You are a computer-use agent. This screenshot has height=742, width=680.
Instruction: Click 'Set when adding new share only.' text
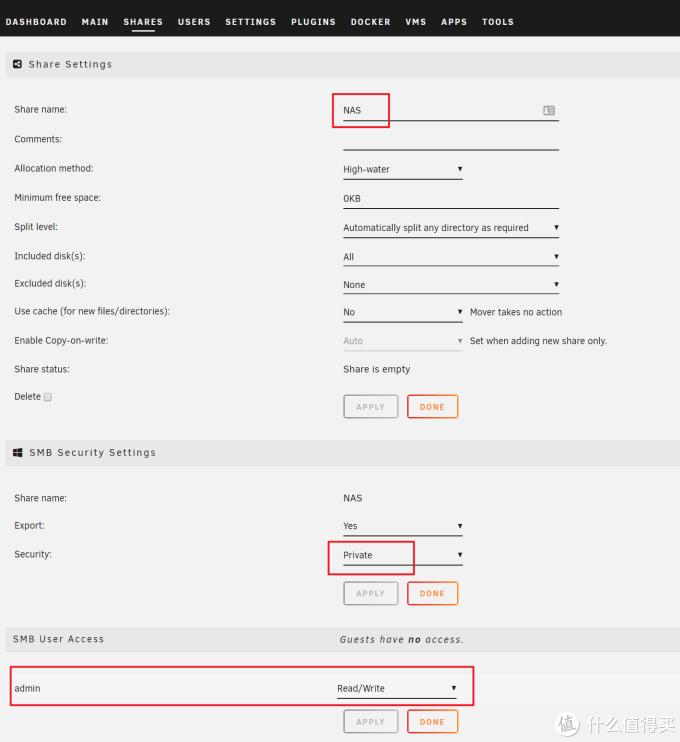tap(538, 341)
